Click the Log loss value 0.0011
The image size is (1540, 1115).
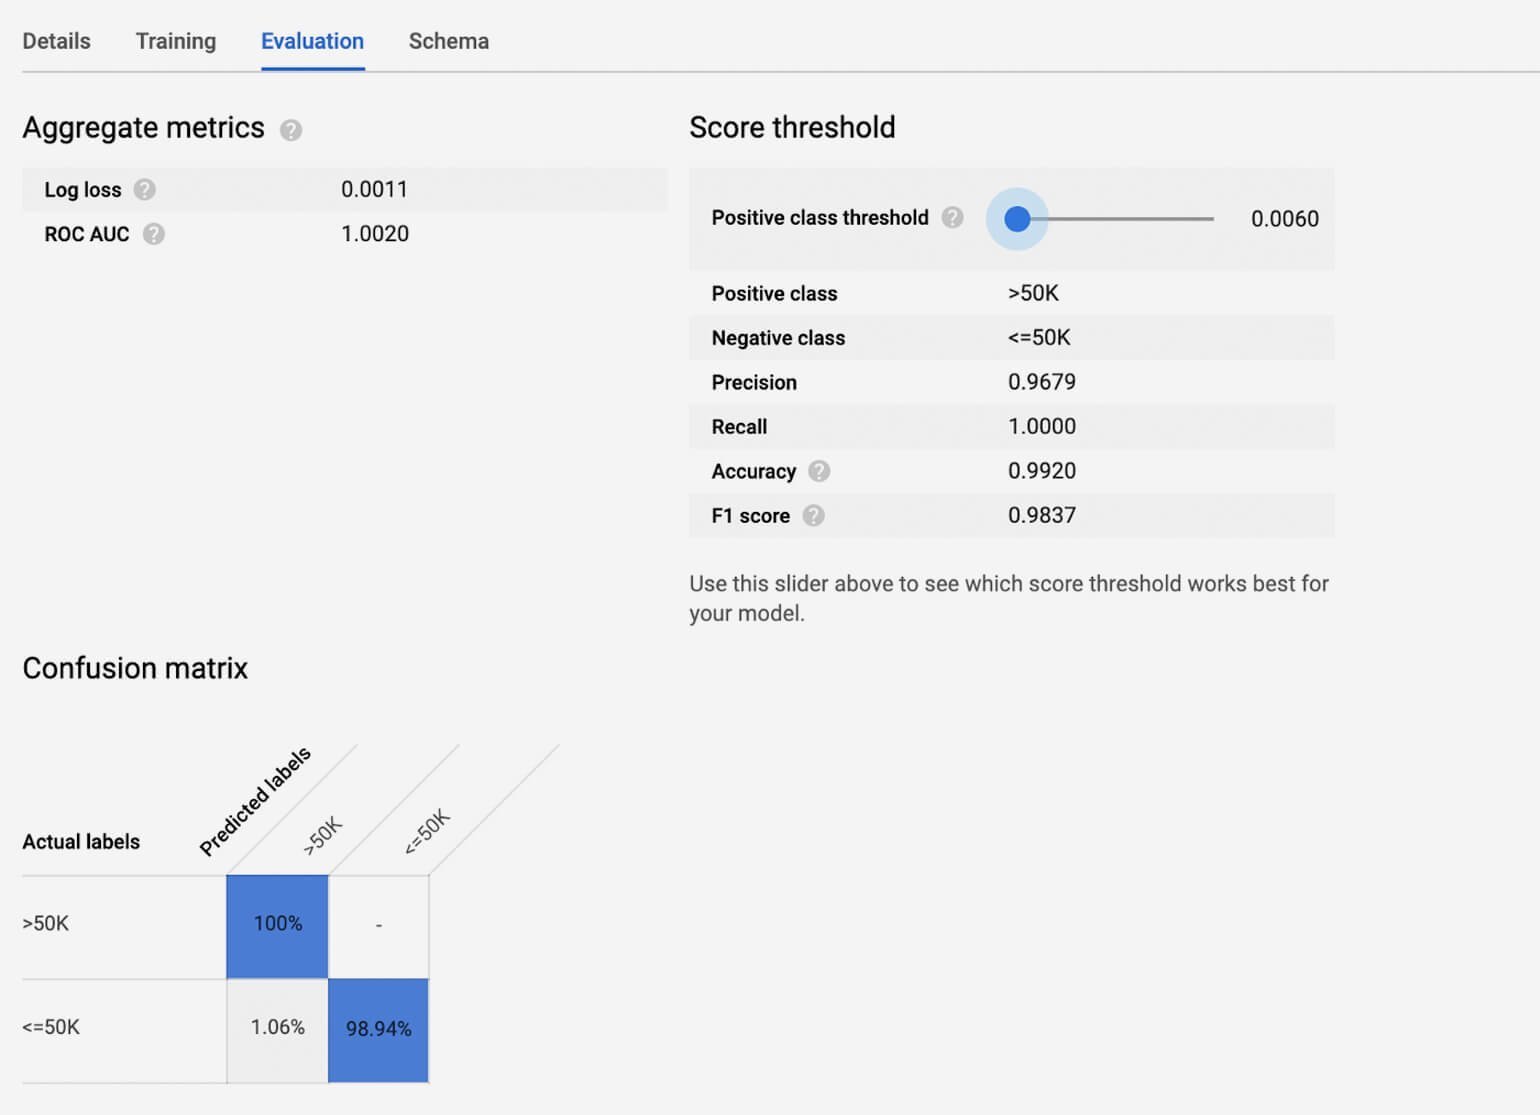click(x=374, y=190)
